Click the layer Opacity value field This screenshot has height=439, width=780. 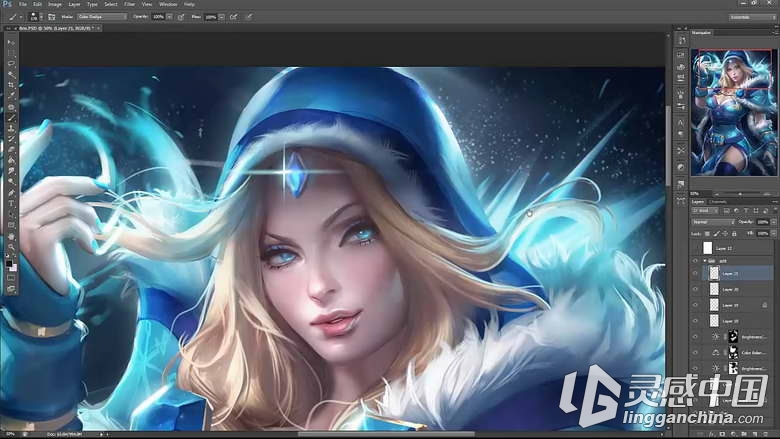coord(762,222)
